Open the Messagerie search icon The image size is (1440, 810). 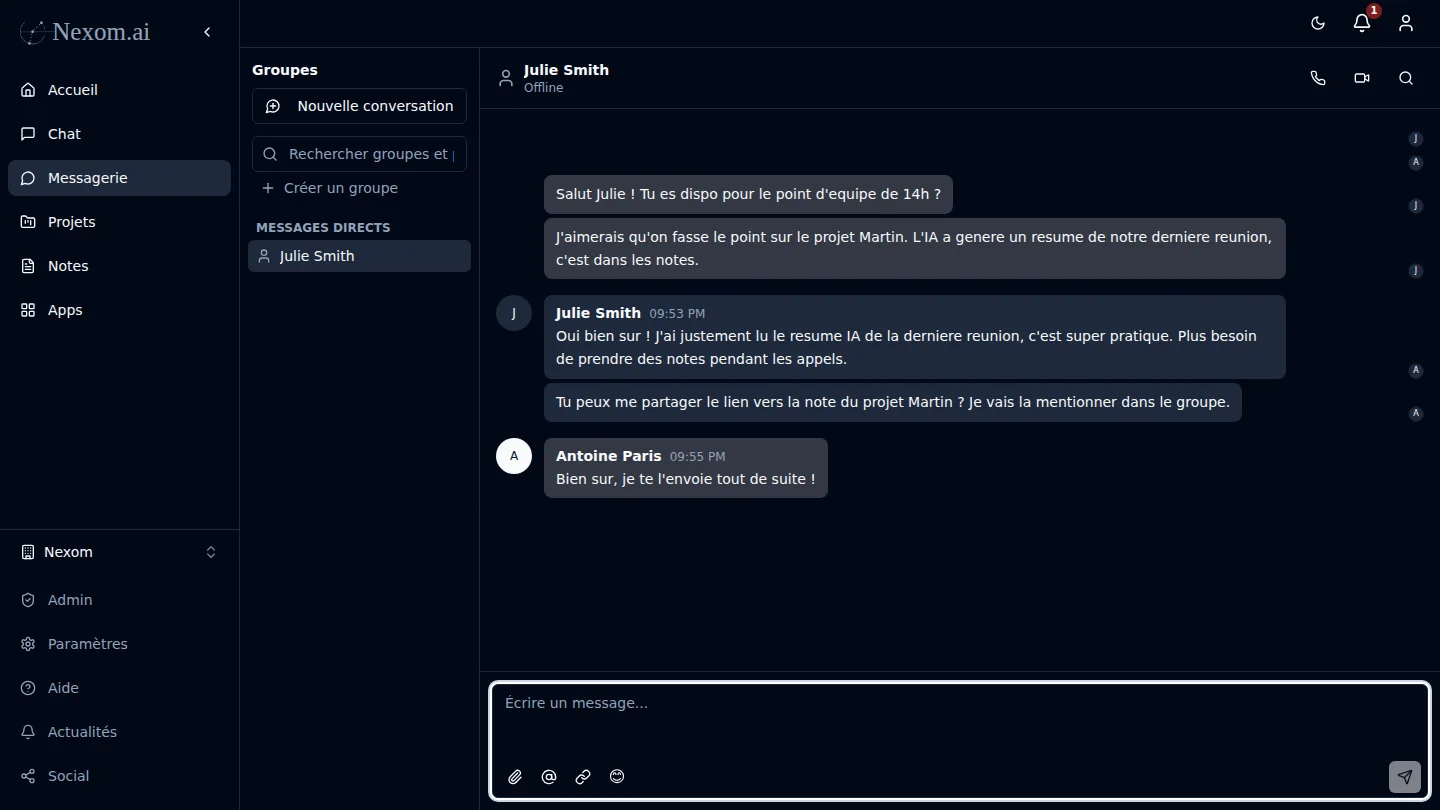point(268,154)
